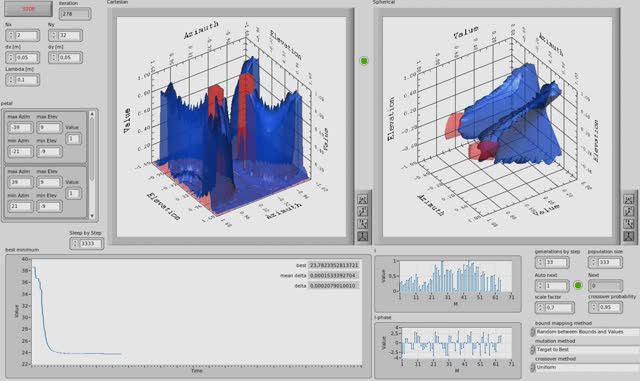Toggle the green LED beside Auto next
The image size is (640, 381).
point(578,285)
